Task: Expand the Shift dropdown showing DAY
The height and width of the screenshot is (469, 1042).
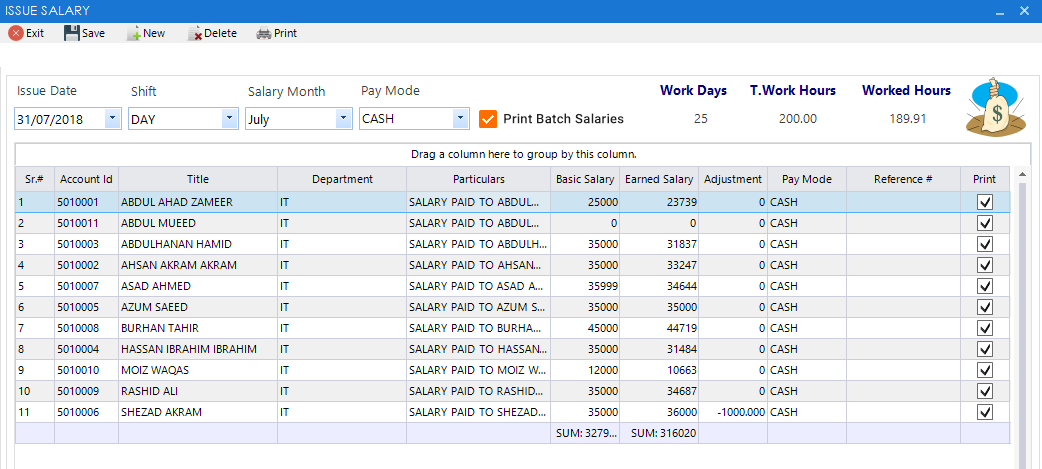Action: point(229,119)
